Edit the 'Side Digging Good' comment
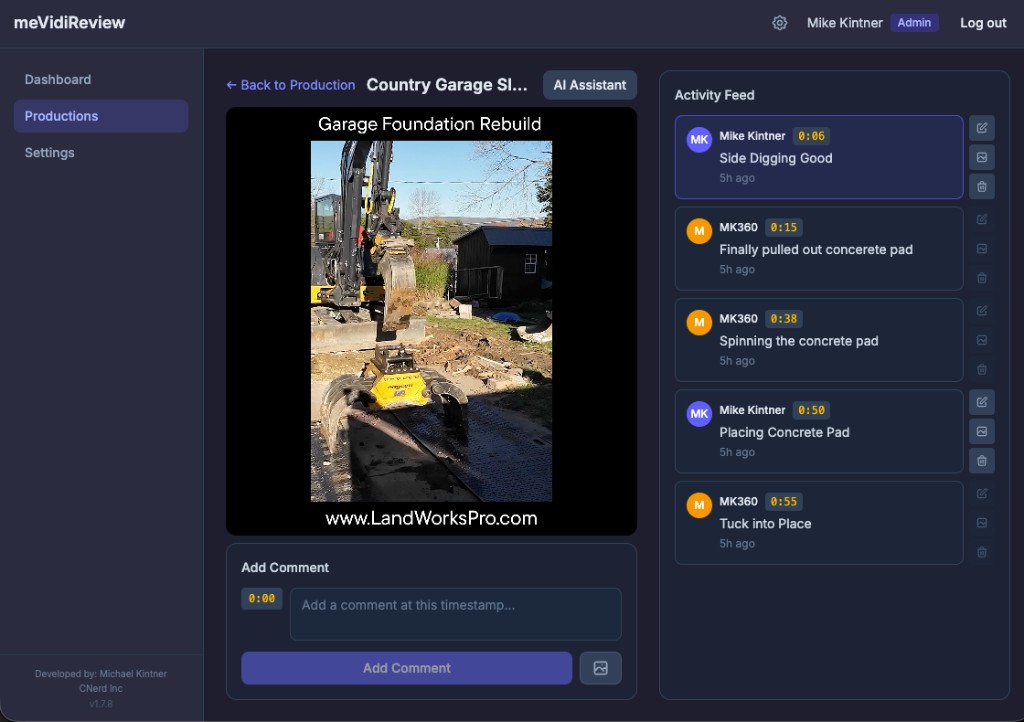The height and width of the screenshot is (722, 1024). pos(981,127)
